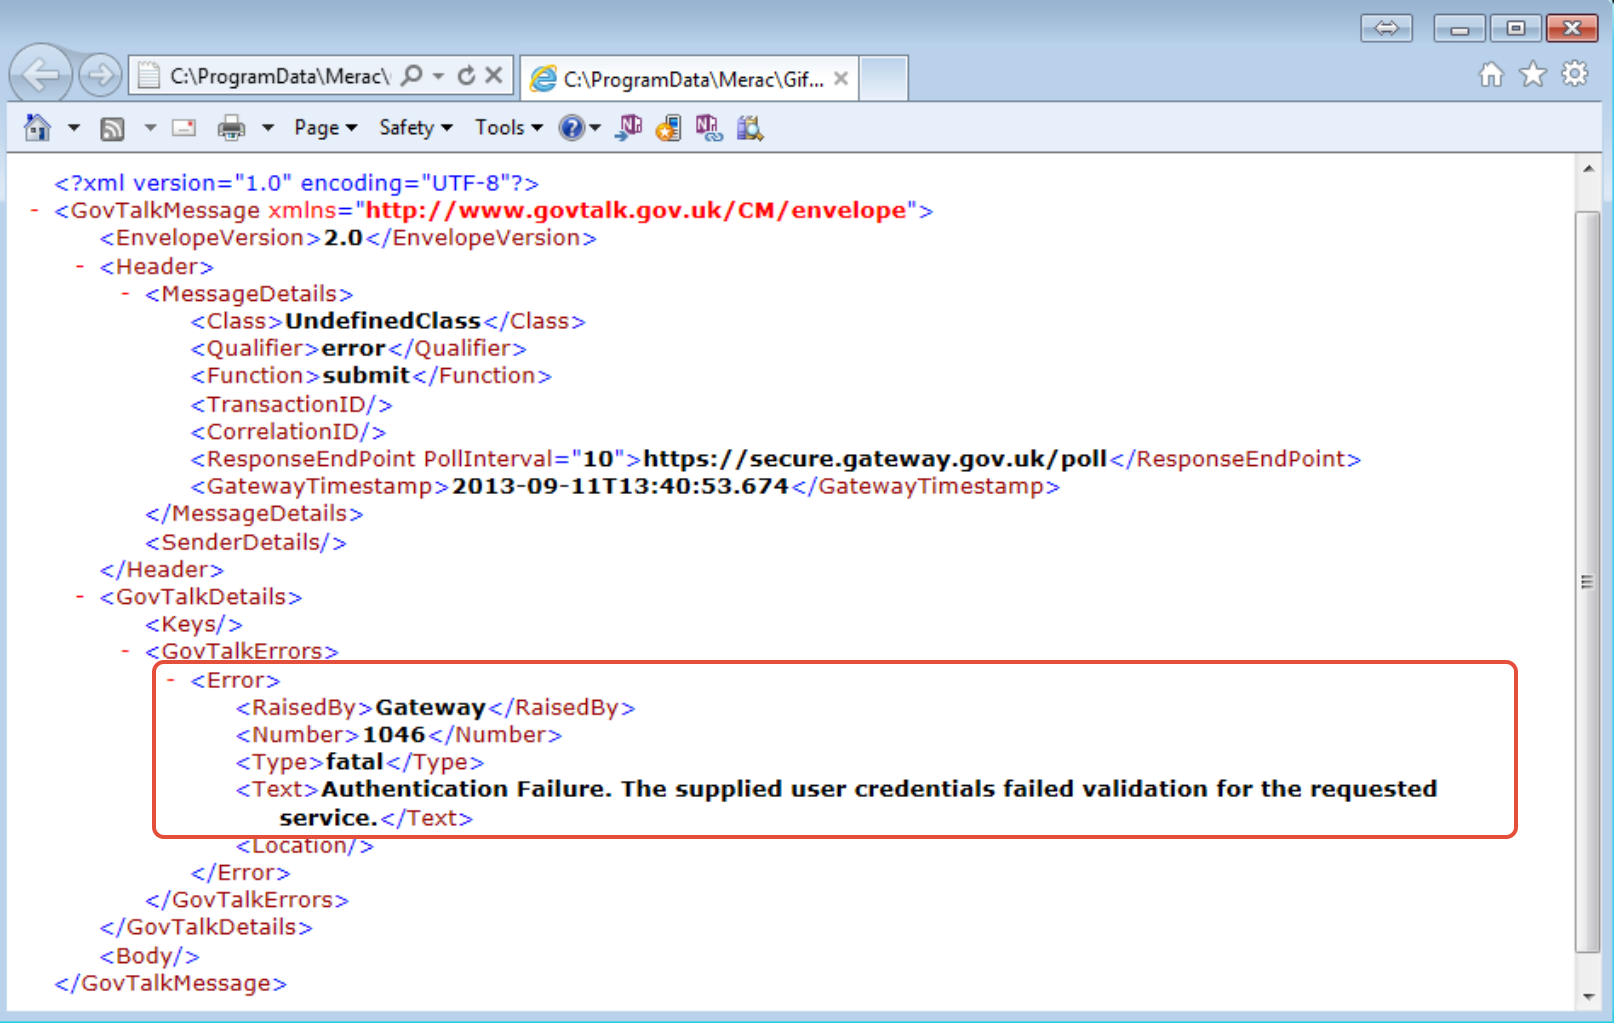This screenshot has height=1023, width=1614.
Task: Click the Read Mail envelope icon
Action: pyautogui.click(x=184, y=128)
